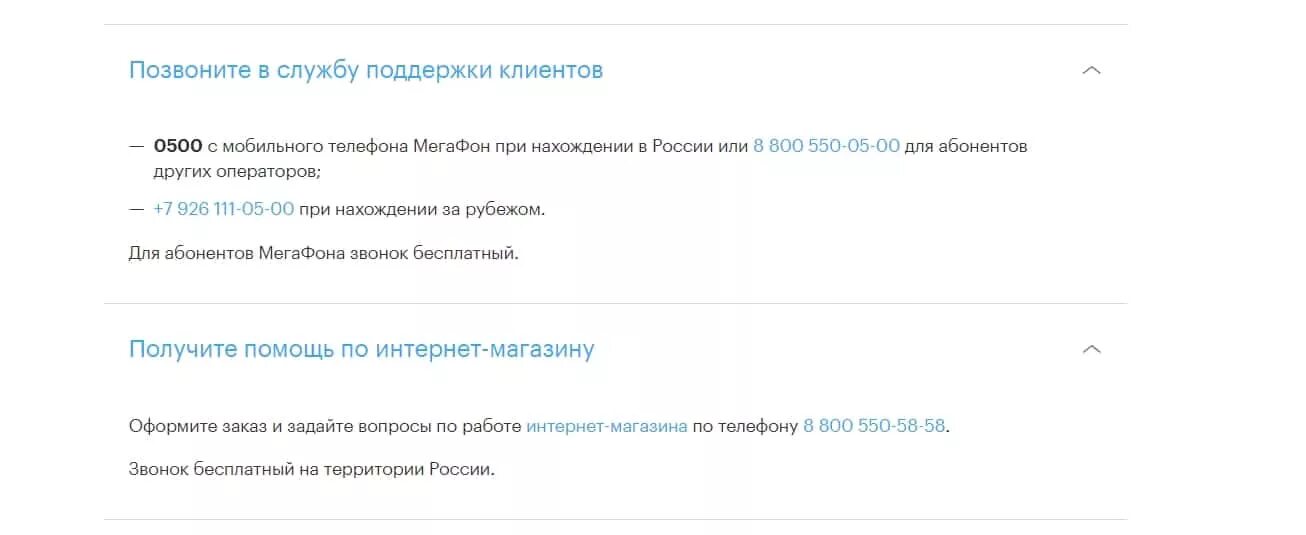Viewport: 1306px width, 535px height.
Task: Click the 'Для абонентов МегаФона звонок бесплатный' text
Action: click(x=324, y=253)
